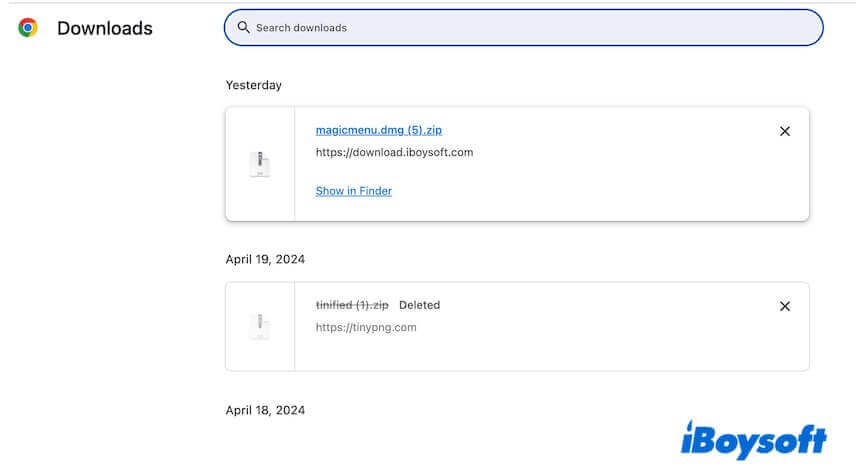Click the zip file icon for tinified (1).zip
Image resolution: width=856 pixels, height=469 pixels.
tap(260, 326)
